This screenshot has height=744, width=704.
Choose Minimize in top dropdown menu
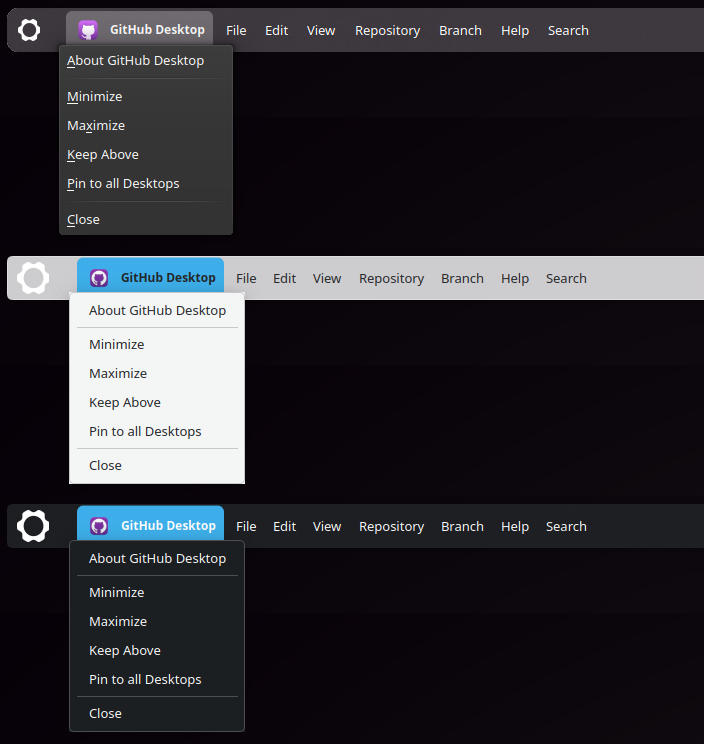point(146,97)
